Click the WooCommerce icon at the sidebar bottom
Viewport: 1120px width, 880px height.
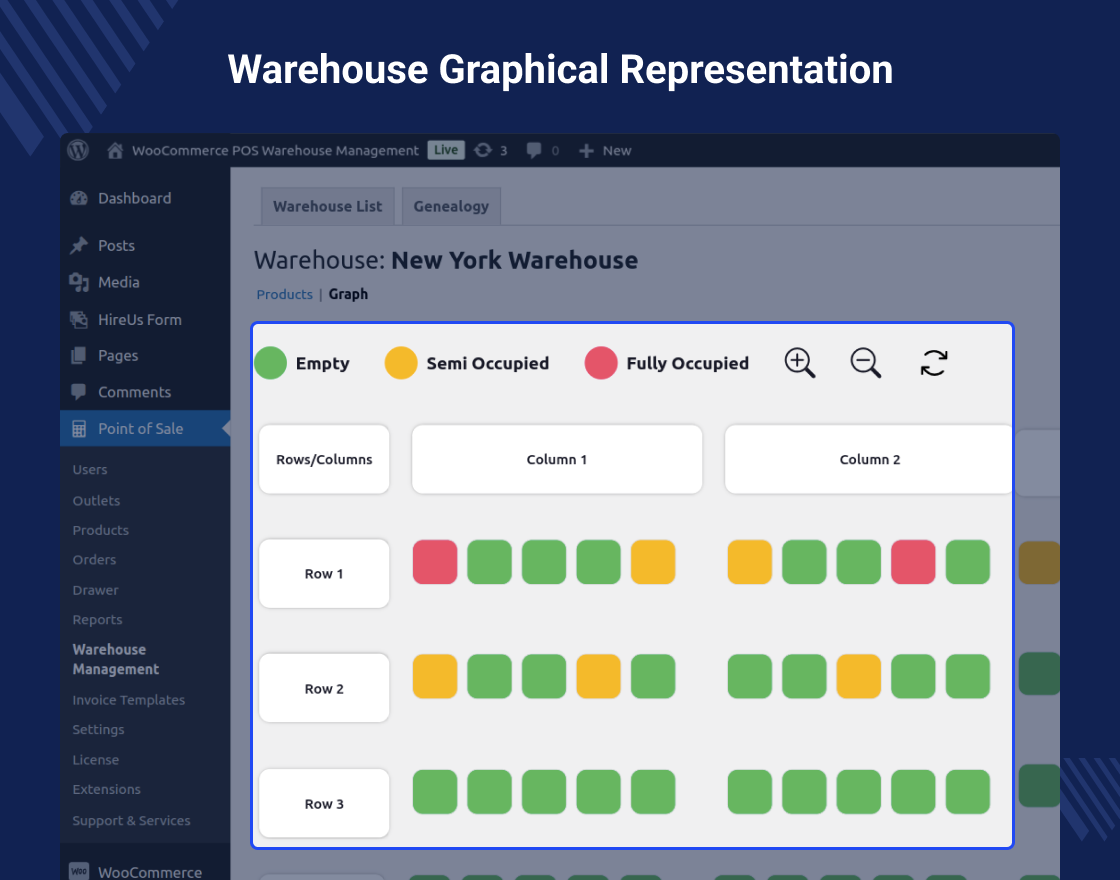click(x=78, y=871)
